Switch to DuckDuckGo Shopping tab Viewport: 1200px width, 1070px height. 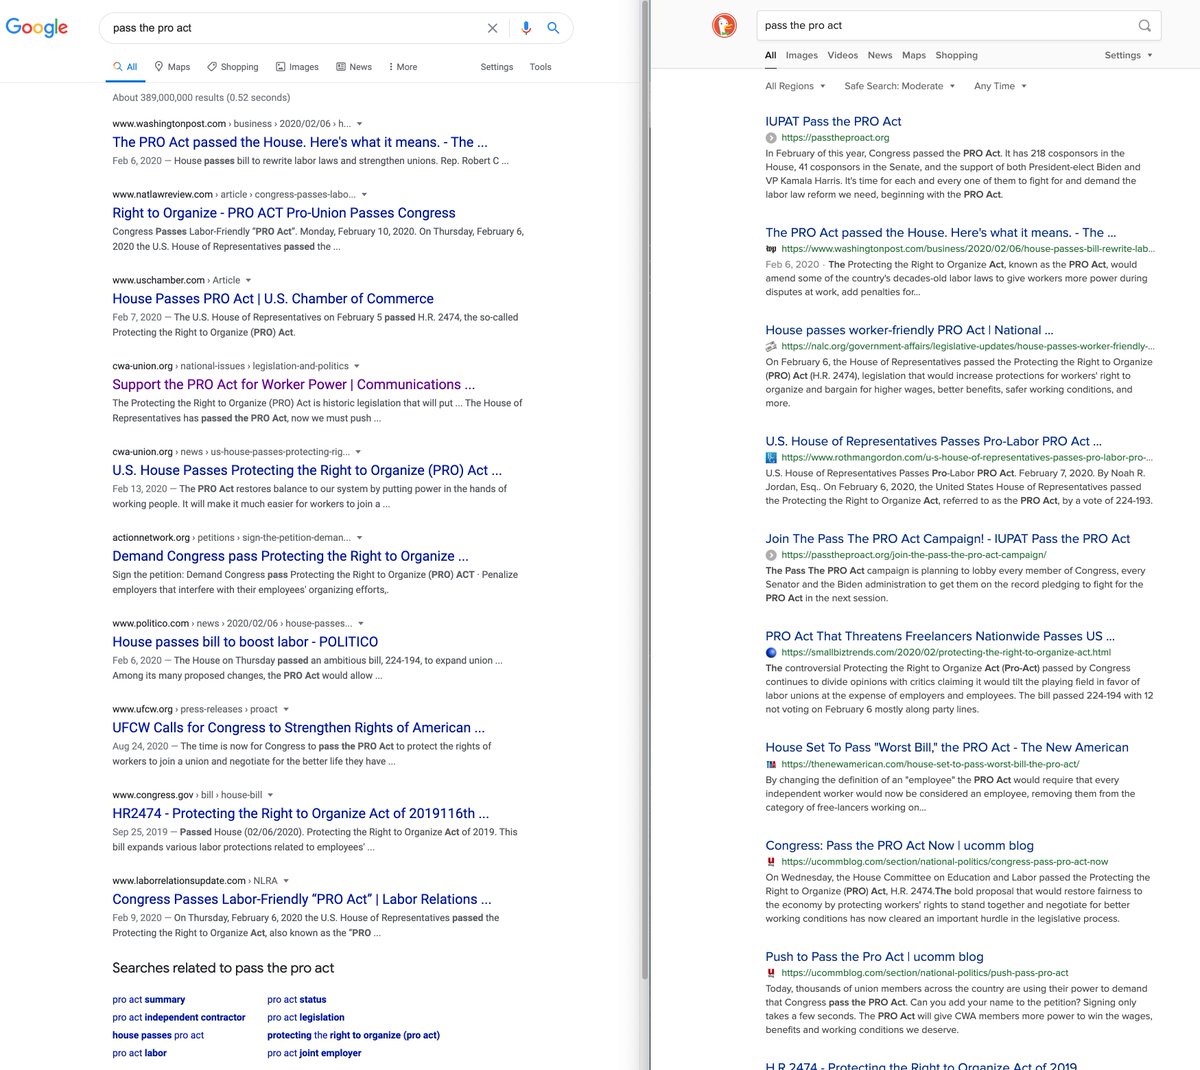tap(957, 55)
